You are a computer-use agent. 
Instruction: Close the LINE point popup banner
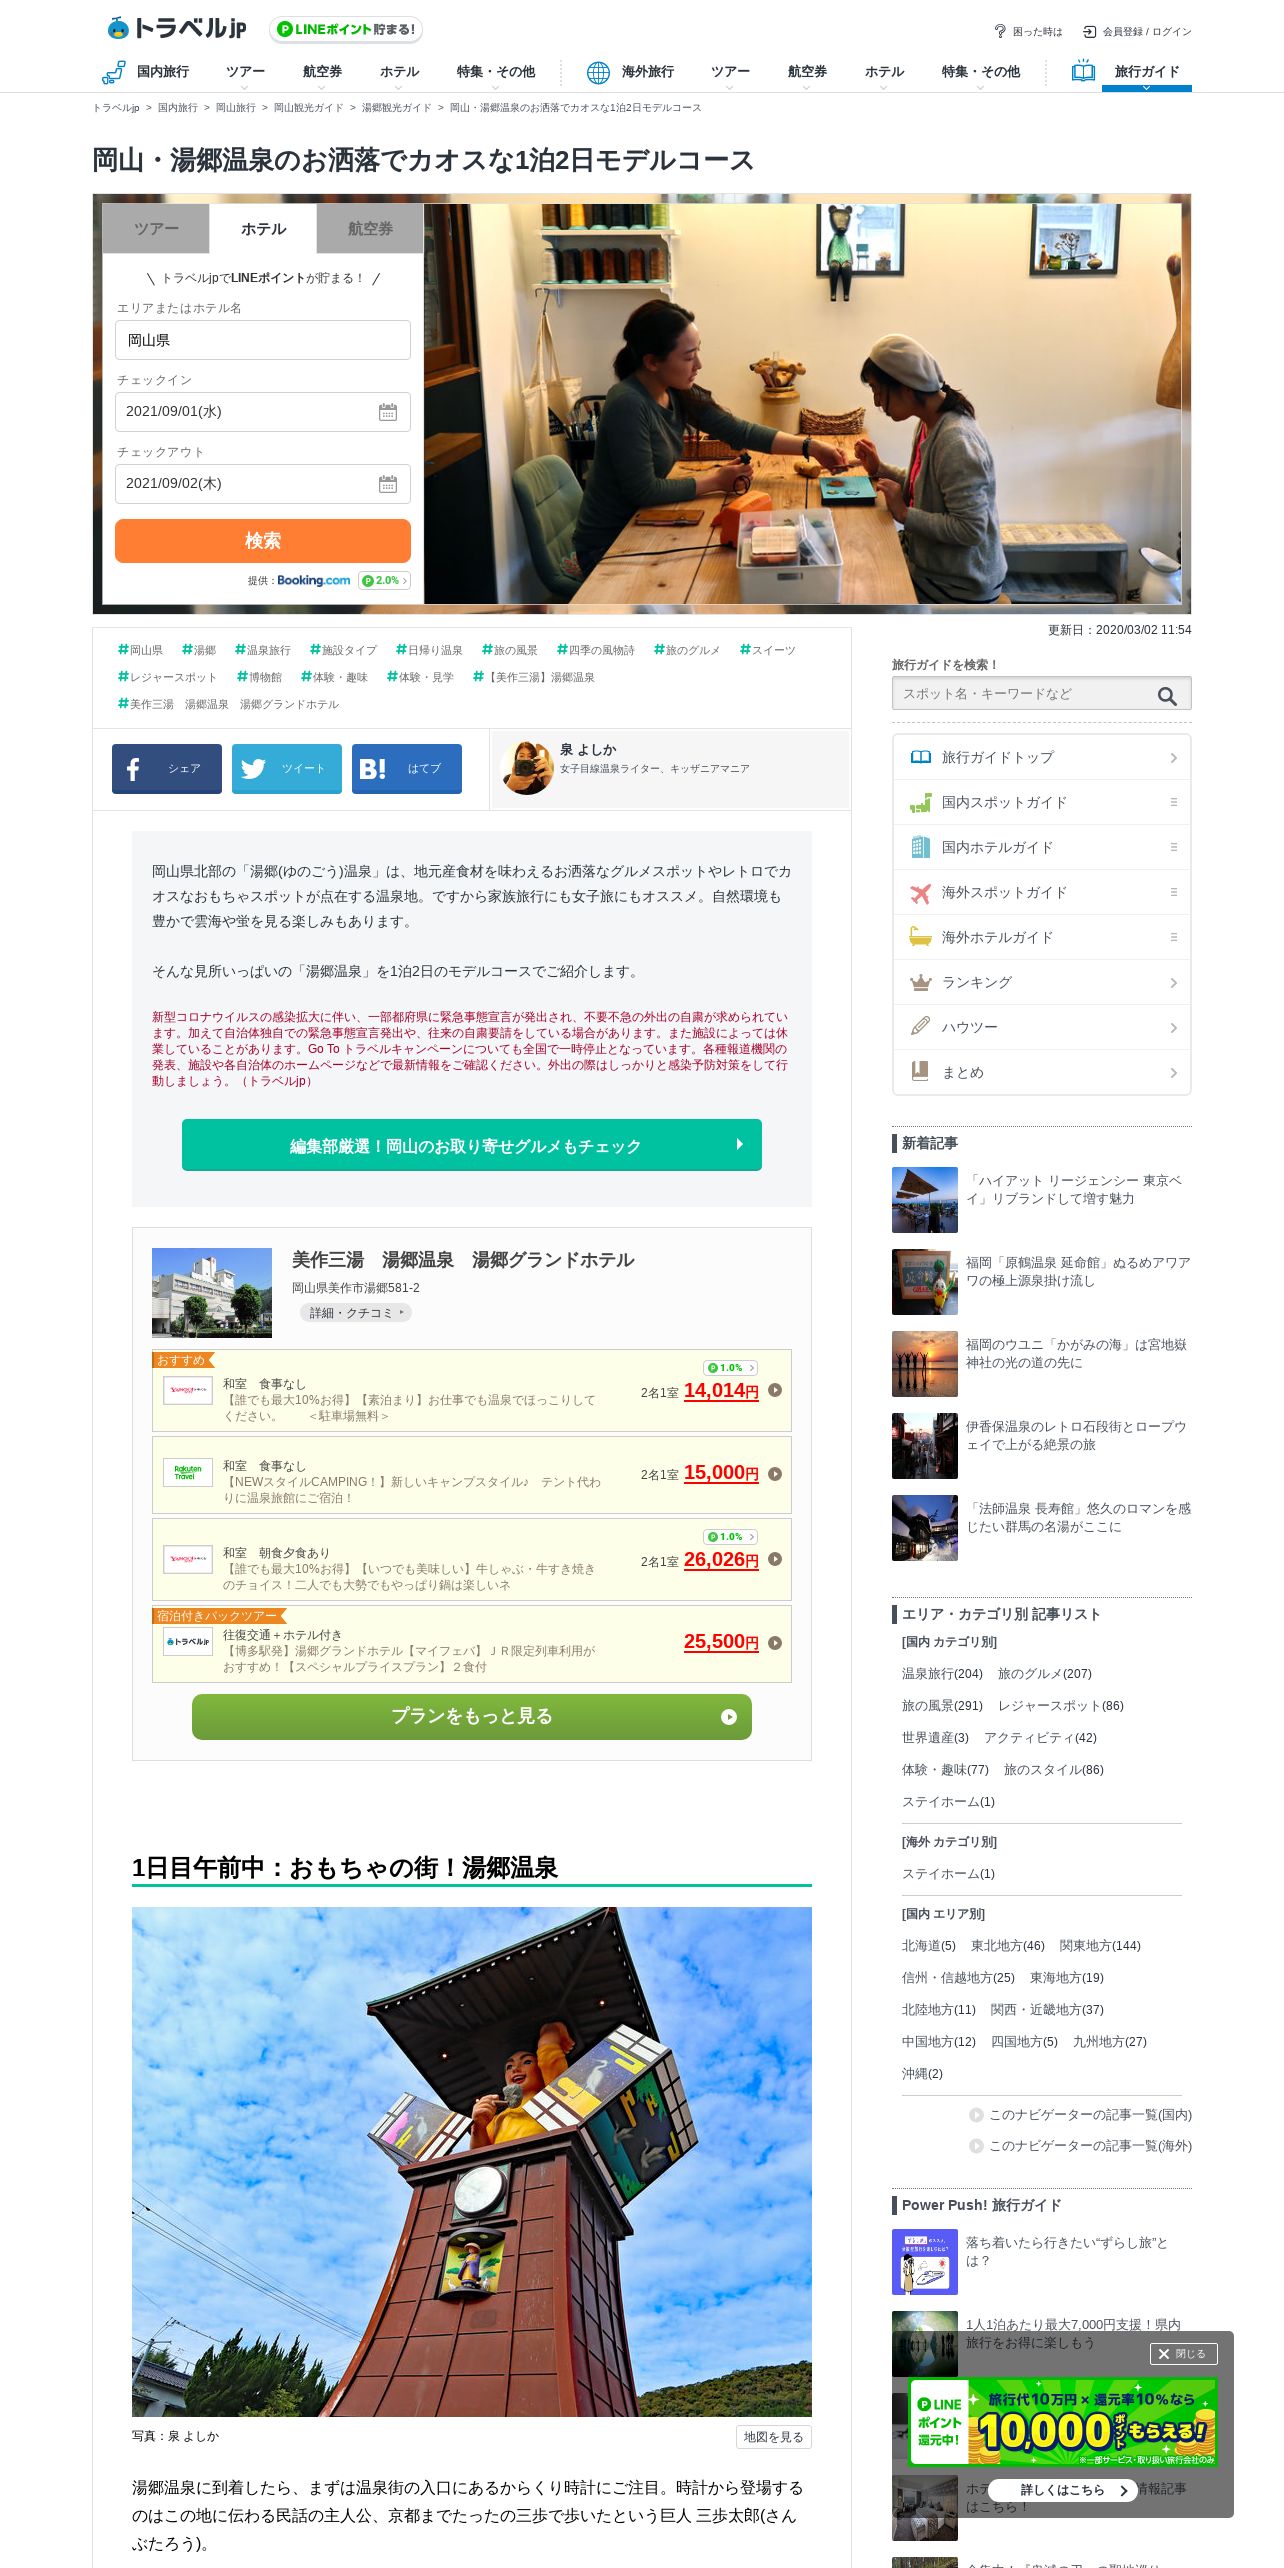[1183, 2354]
